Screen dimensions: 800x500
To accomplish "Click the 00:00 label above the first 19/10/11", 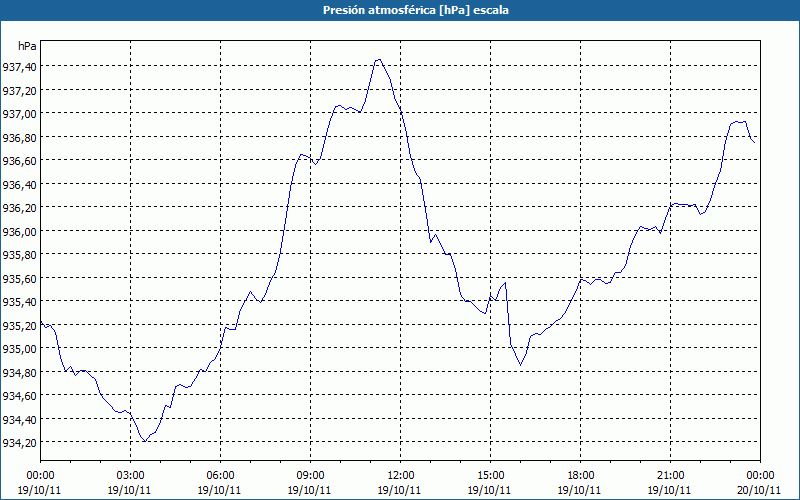I will click(40, 476).
